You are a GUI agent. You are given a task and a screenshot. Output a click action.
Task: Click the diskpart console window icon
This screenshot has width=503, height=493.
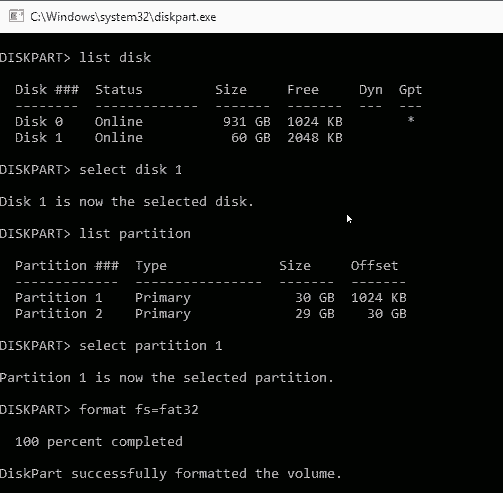point(16,16)
